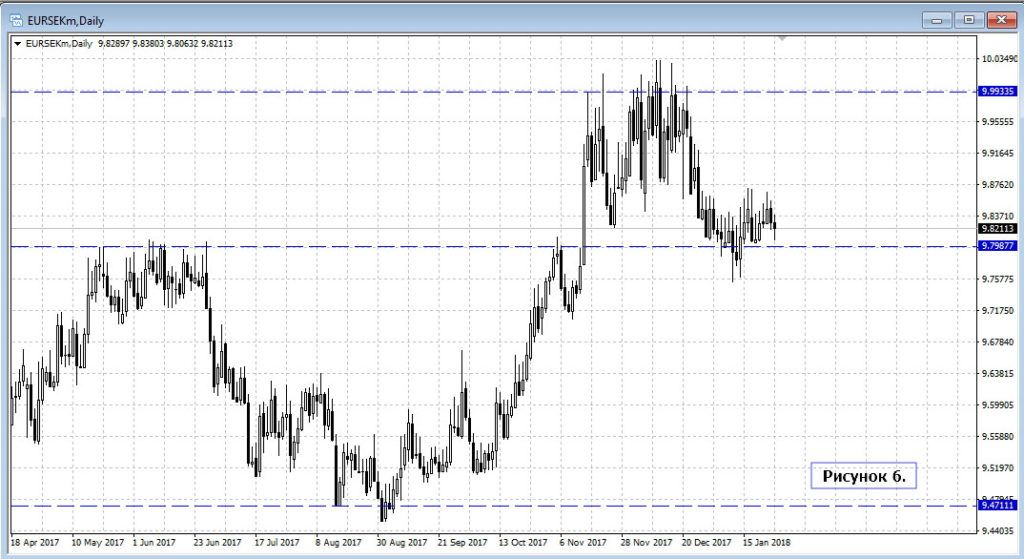Click the current price tag 9.82113

tap(998, 228)
